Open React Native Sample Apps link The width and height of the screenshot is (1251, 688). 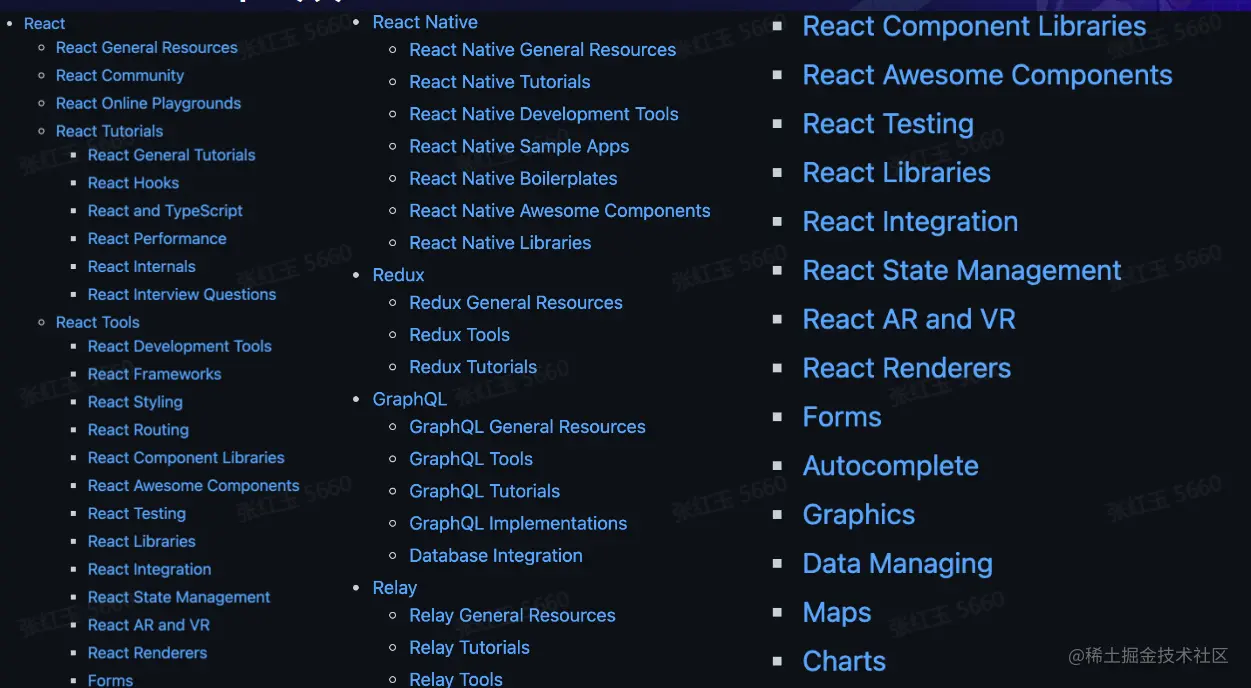[519, 146]
